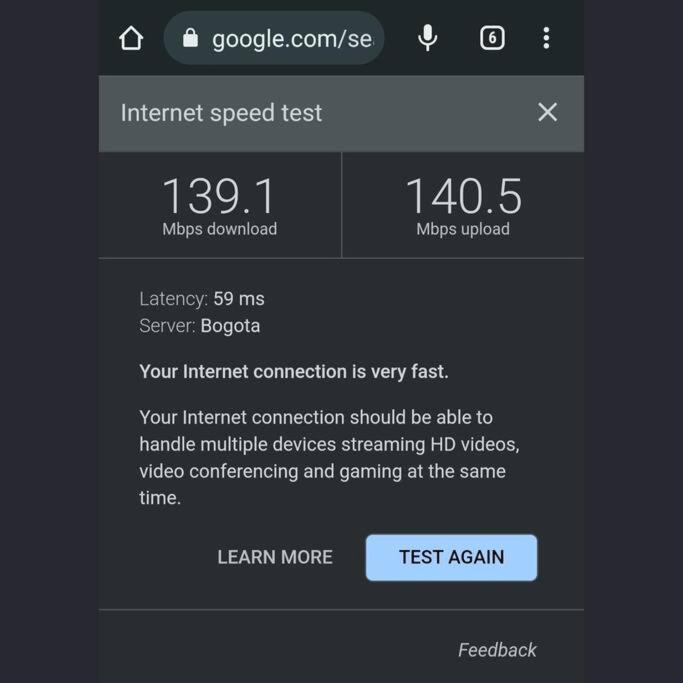This screenshot has height=683, width=683.
Task: Close the Internet speed test panel
Action: (547, 112)
